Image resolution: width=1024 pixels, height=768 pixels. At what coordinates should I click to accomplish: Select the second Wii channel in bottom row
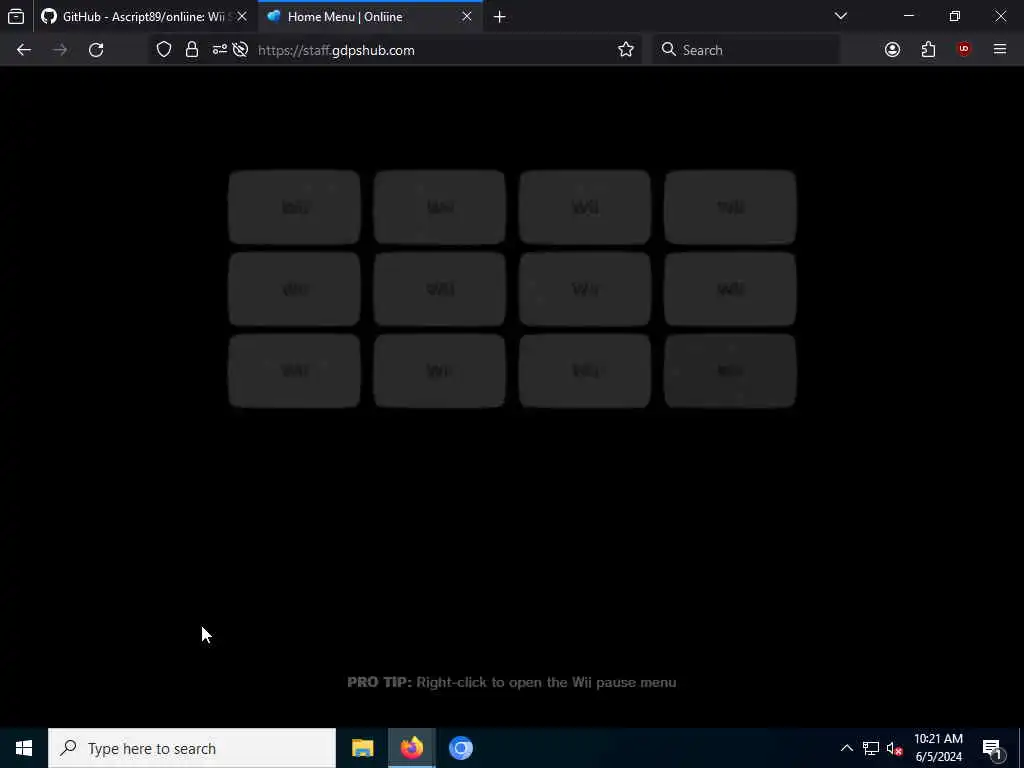pos(440,371)
